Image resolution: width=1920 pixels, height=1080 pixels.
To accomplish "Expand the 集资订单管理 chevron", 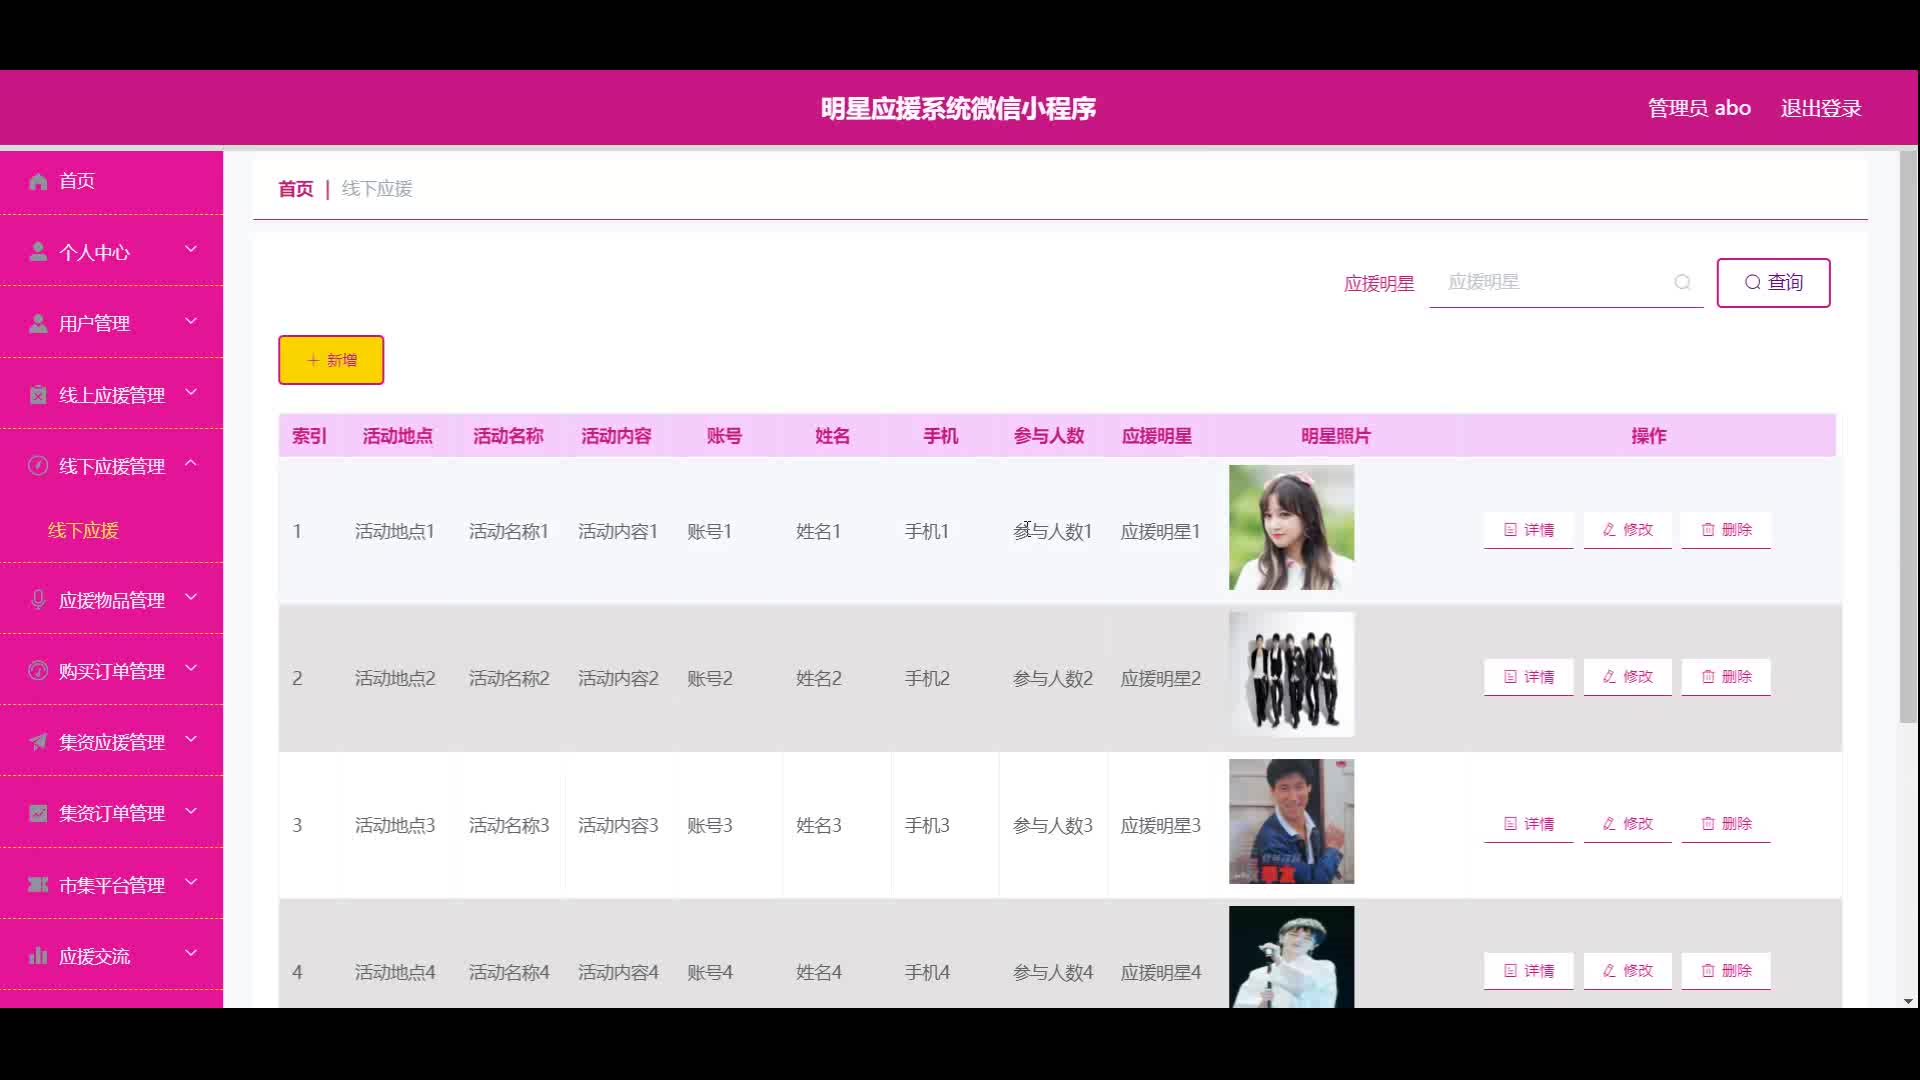I will pos(191,811).
